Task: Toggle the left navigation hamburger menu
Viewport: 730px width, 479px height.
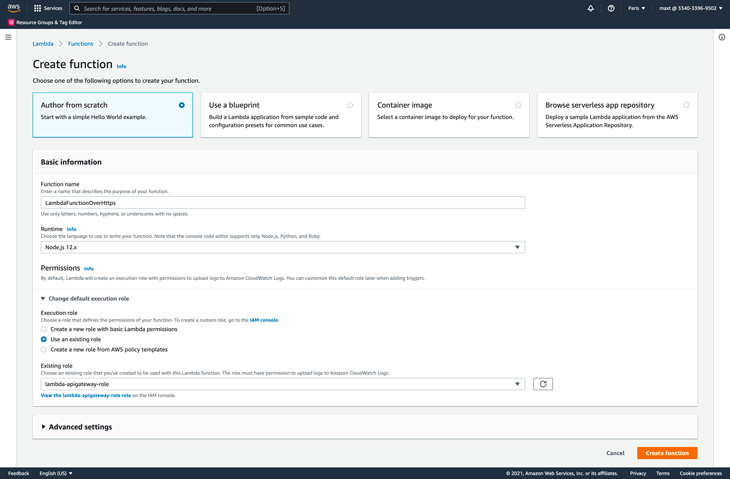Action: (8, 37)
